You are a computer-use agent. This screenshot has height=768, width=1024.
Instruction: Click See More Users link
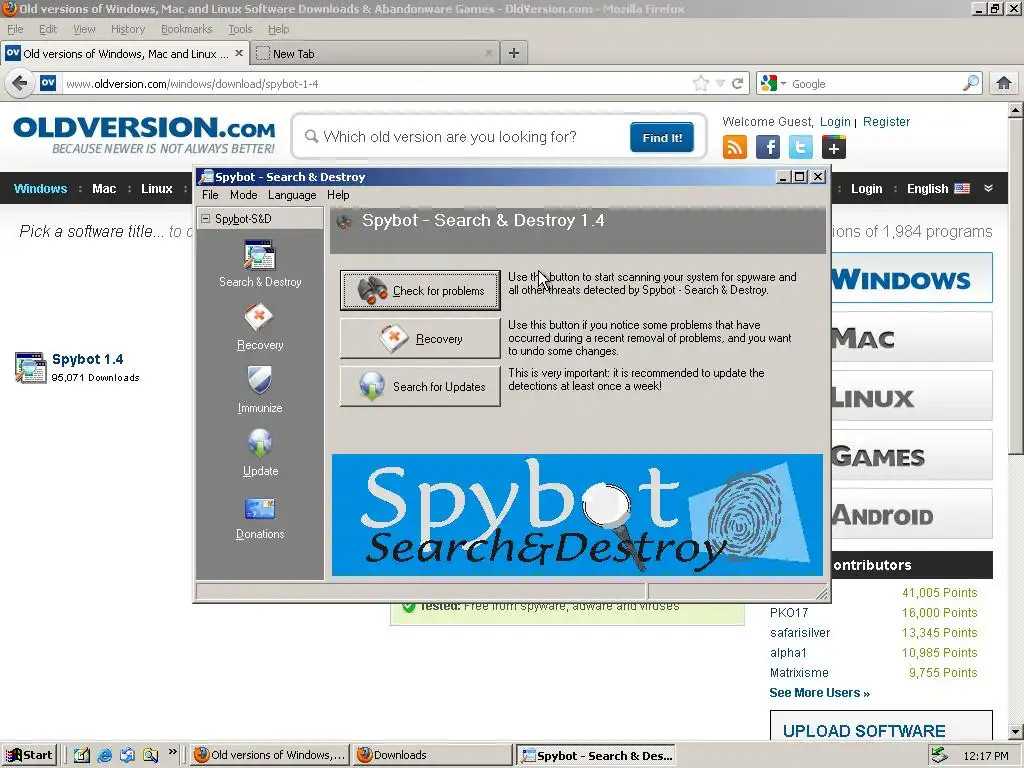[819, 693]
